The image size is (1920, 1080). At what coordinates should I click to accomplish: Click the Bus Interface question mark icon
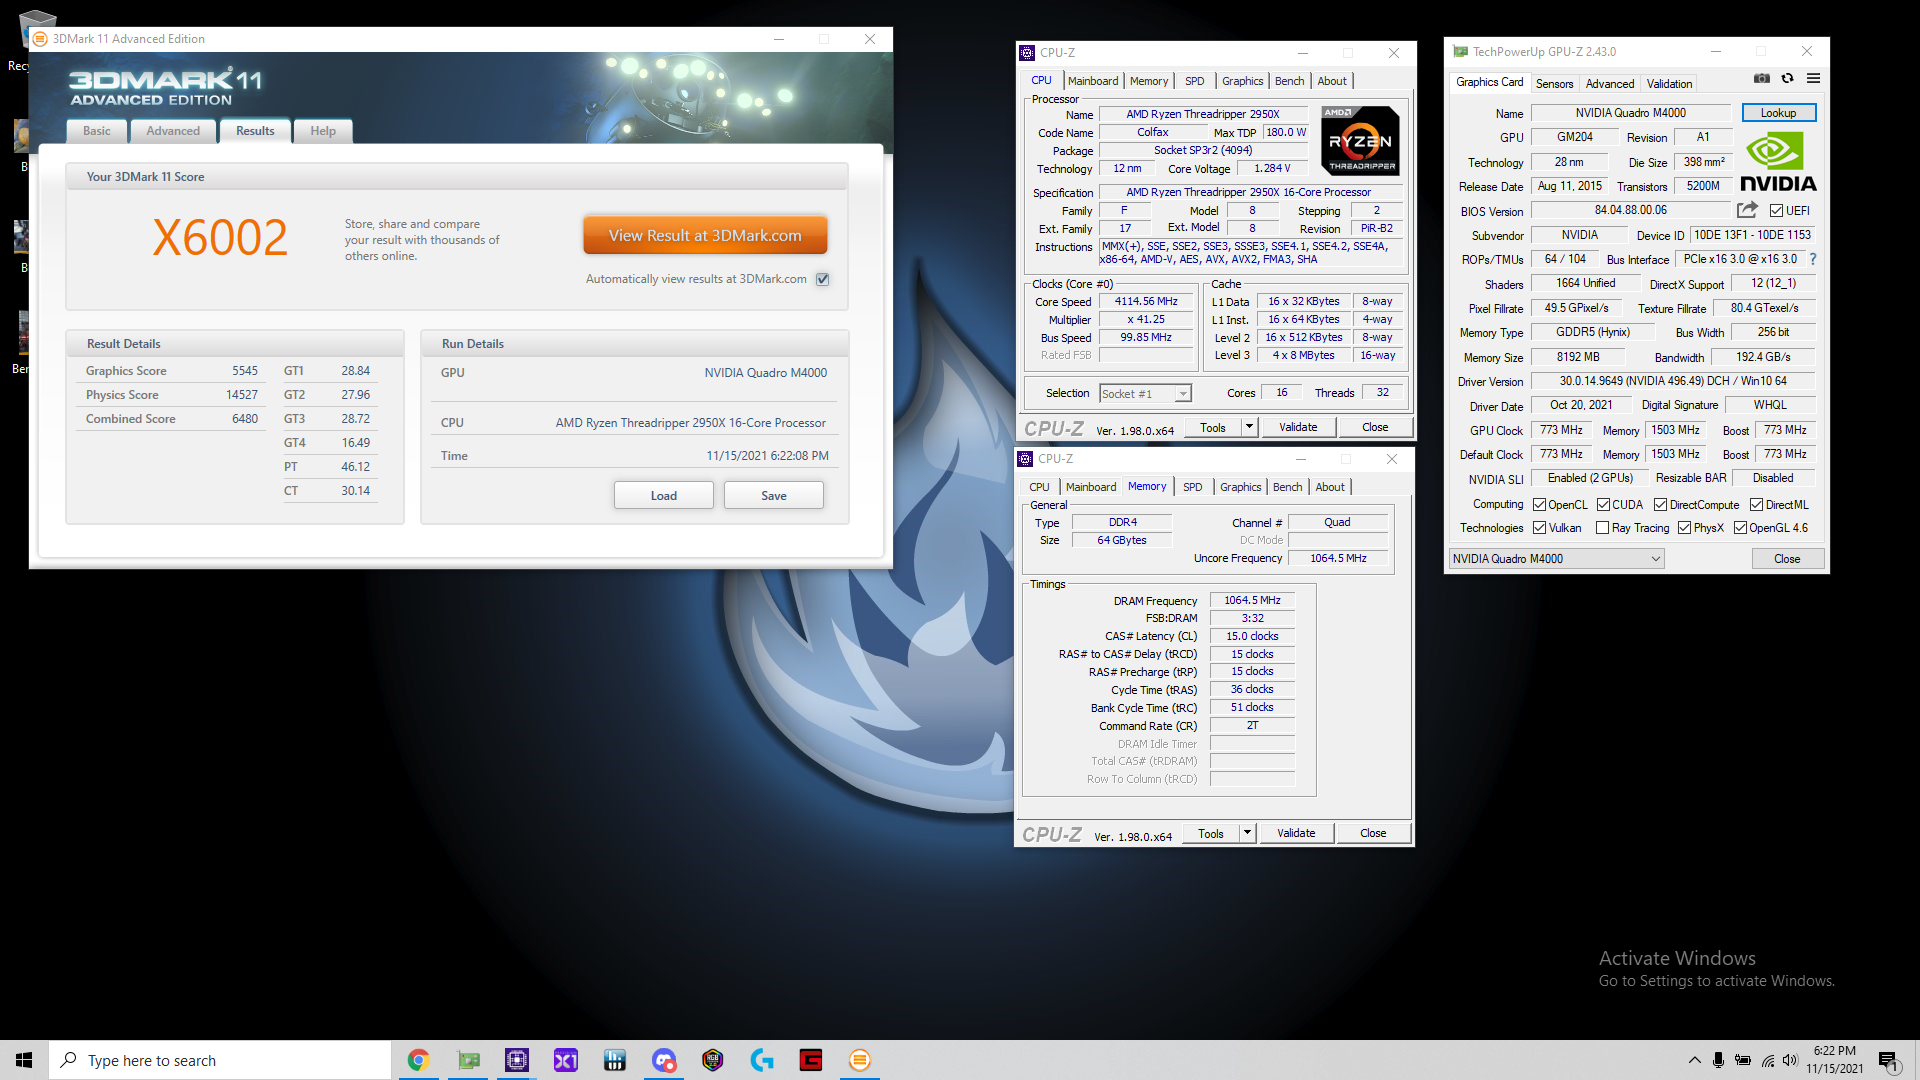(1812, 259)
